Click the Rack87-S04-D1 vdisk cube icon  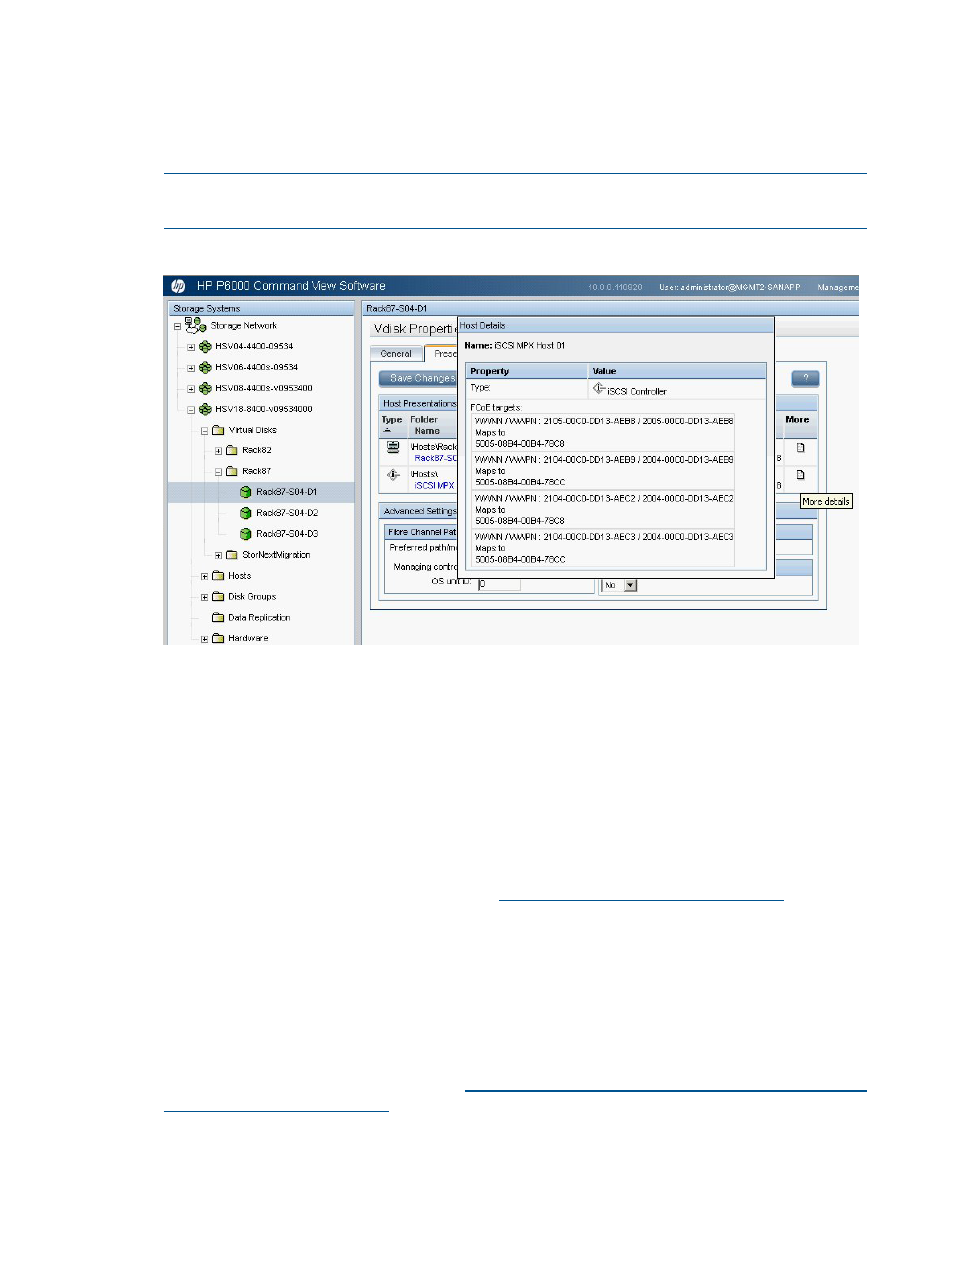246,492
